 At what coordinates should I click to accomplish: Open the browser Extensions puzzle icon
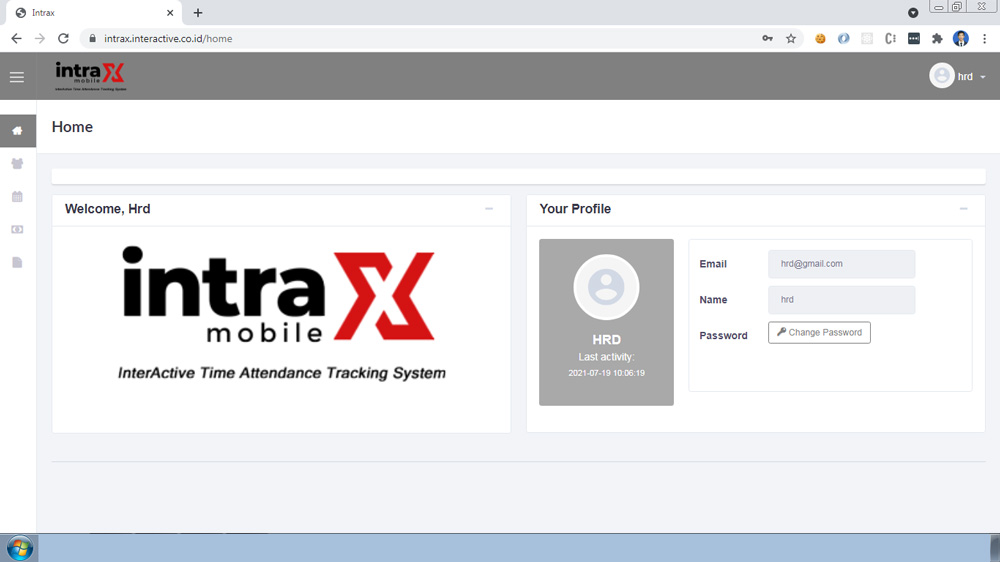pyautogui.click(x=937, y=39)
